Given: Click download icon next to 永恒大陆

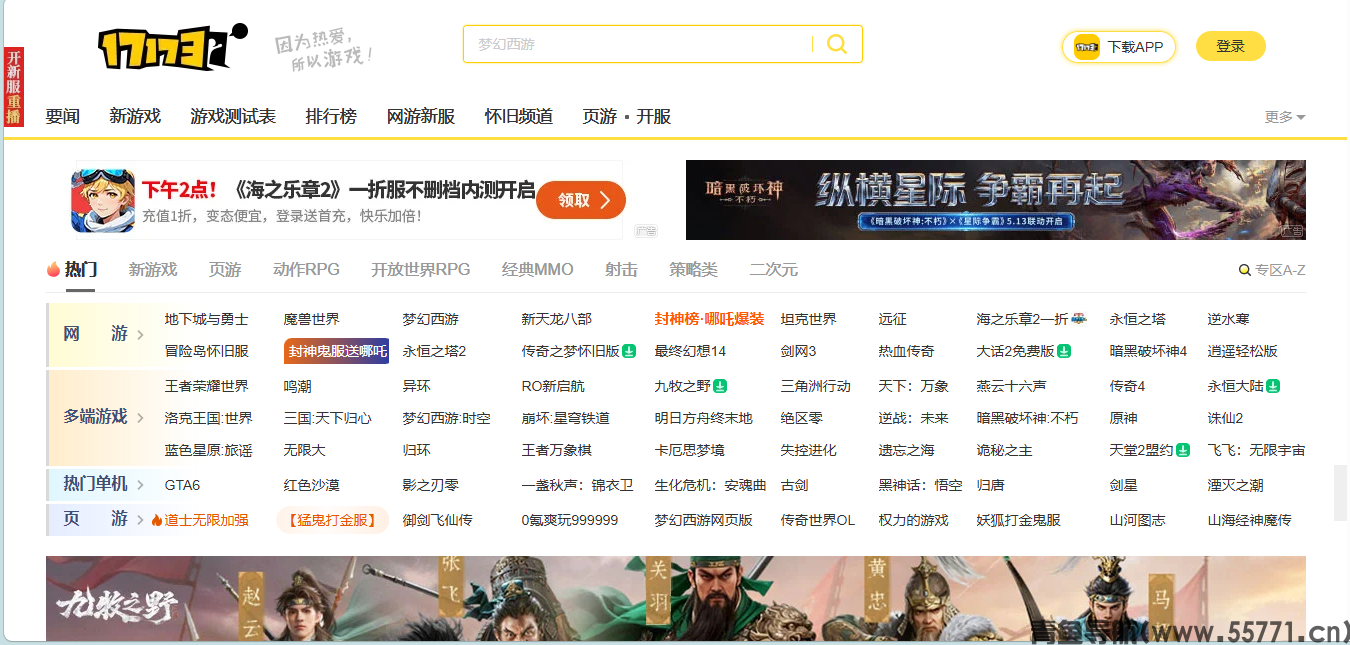Looking at the screenshot, I should click(x=1273, y=386).
